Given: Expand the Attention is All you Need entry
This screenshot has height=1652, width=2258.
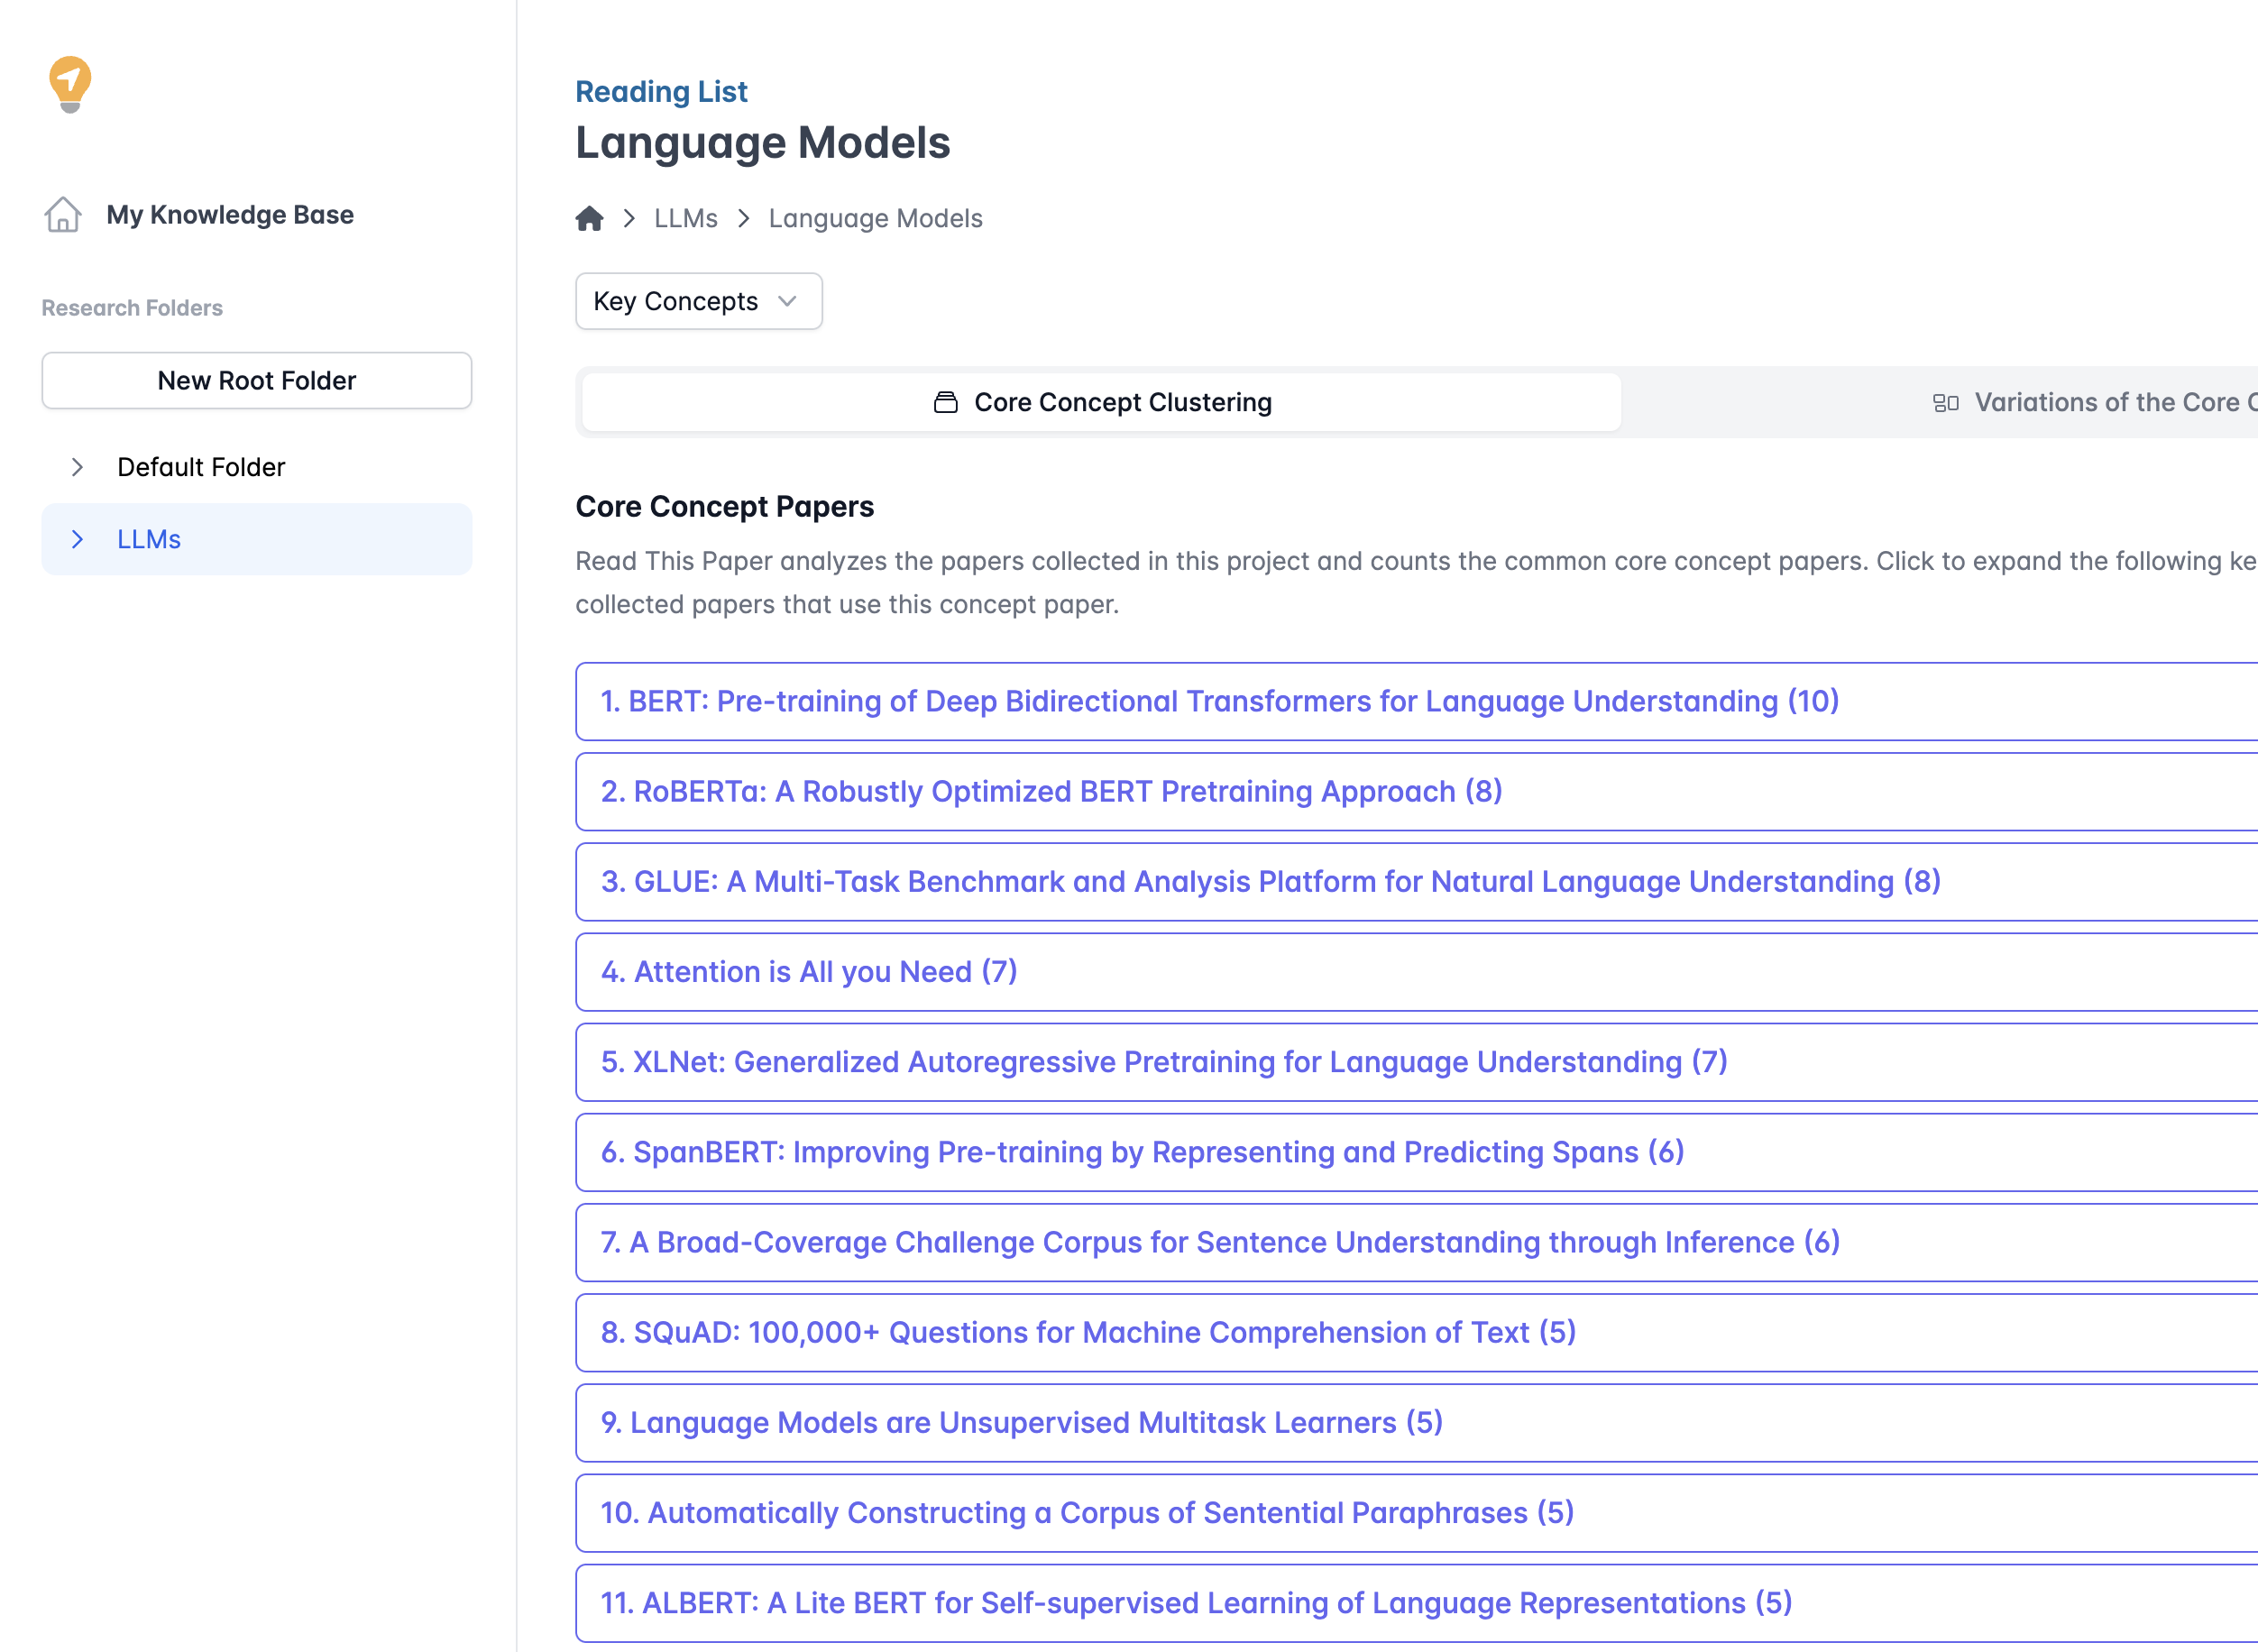Looking at the screenshot, I should (x=808, y=971).
